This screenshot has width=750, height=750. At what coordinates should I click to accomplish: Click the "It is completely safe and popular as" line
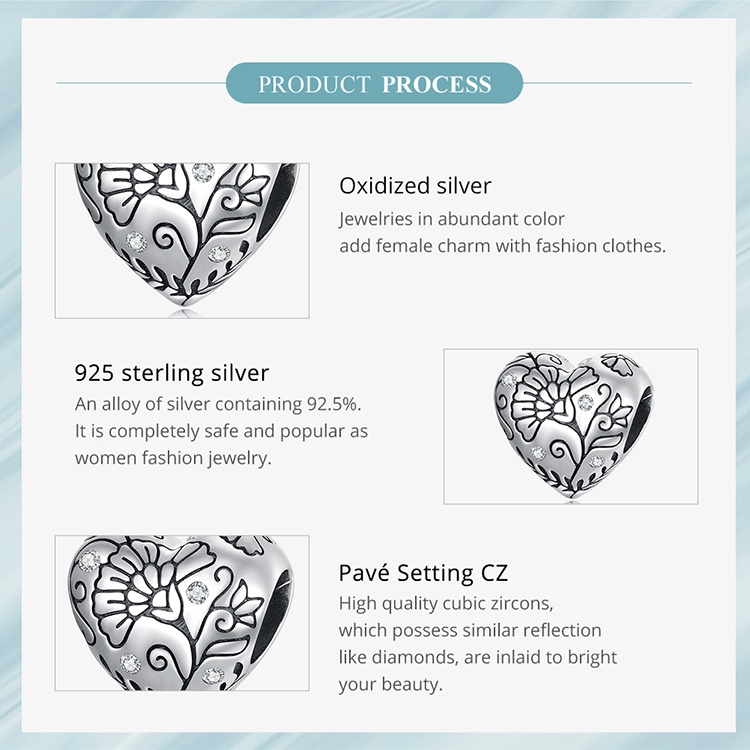point(222,431)
